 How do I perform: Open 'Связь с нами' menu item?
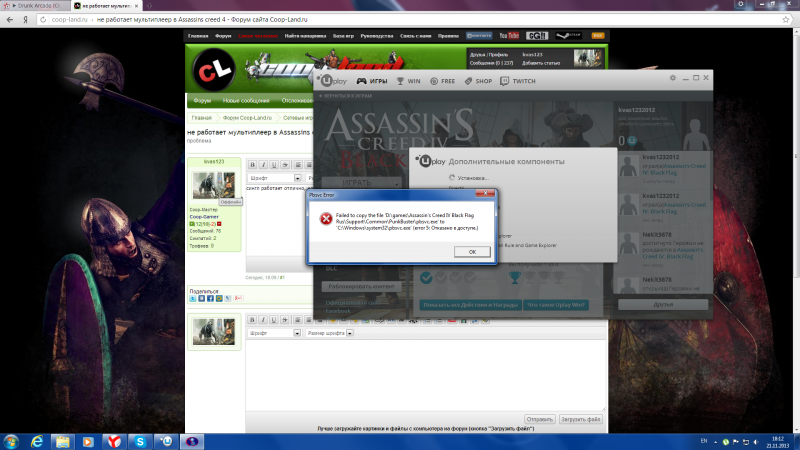[415, 36]
